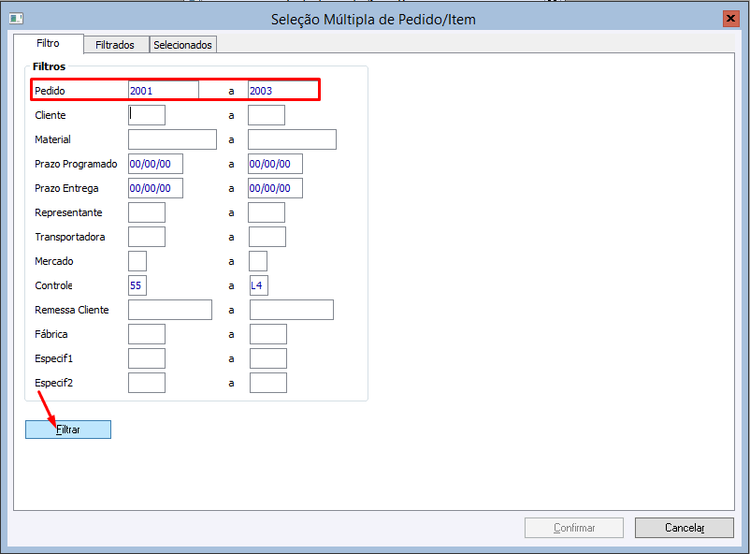The width and height of the screenshot is (750, 554).
Task: Click the Fábrica start field
Action: [147, 334]
